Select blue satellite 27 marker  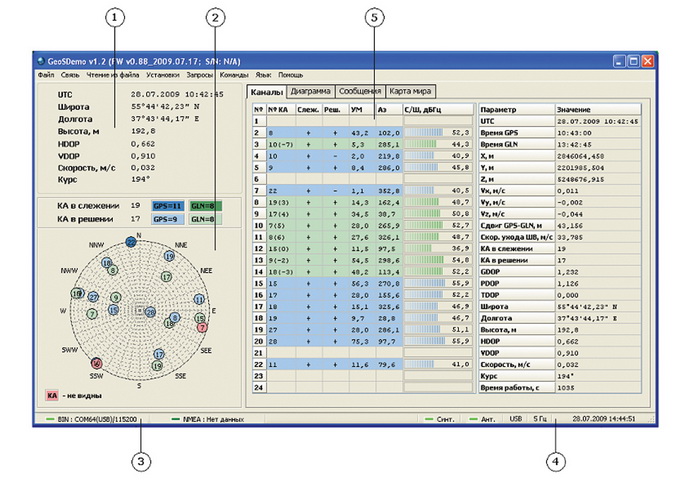93,297
